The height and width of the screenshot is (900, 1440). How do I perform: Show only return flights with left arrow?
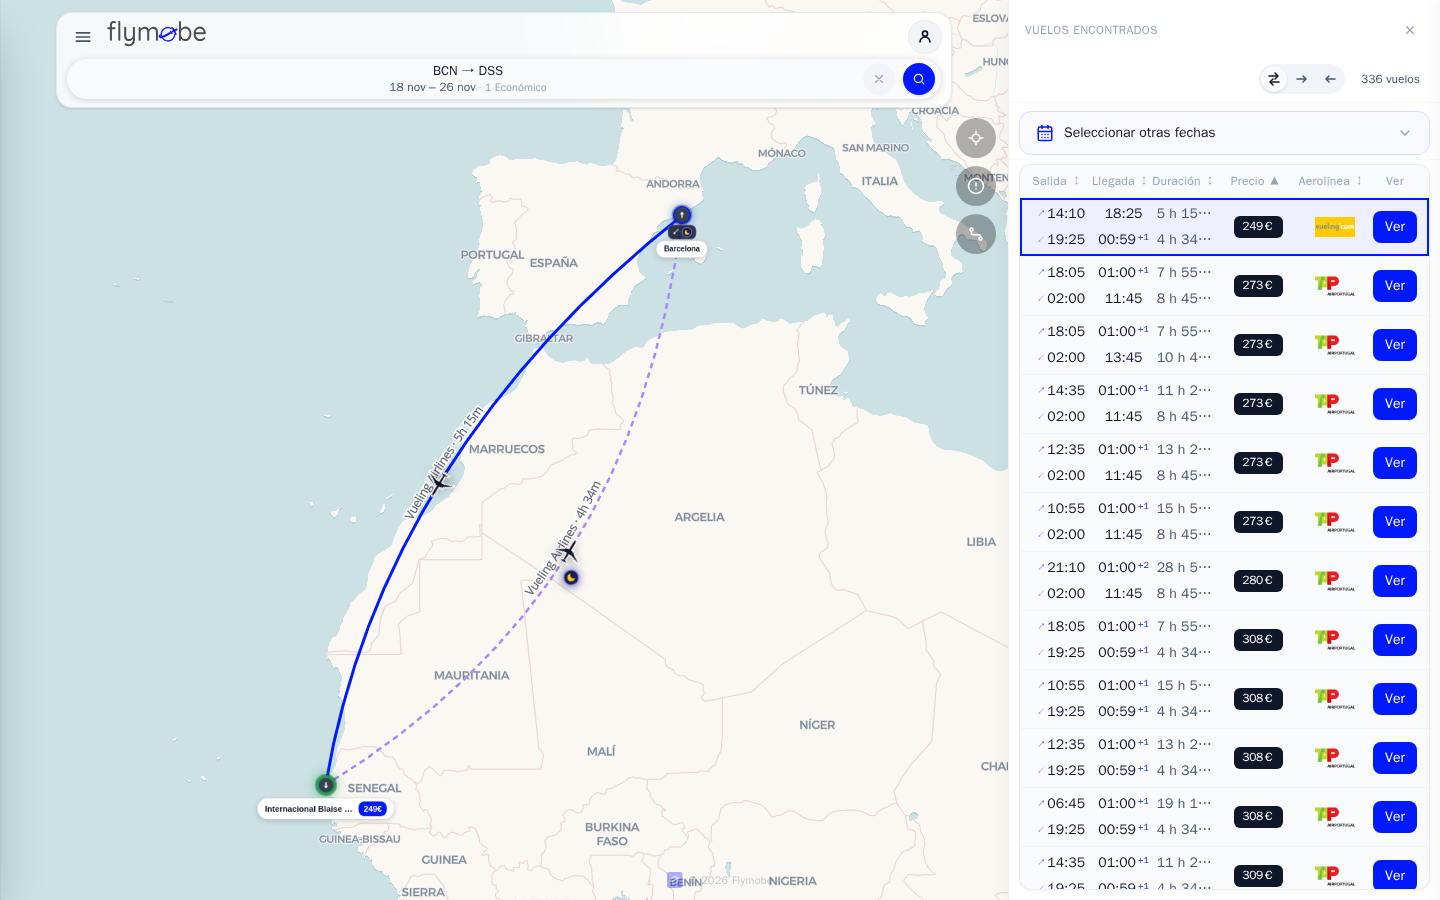click(1330, 79)
